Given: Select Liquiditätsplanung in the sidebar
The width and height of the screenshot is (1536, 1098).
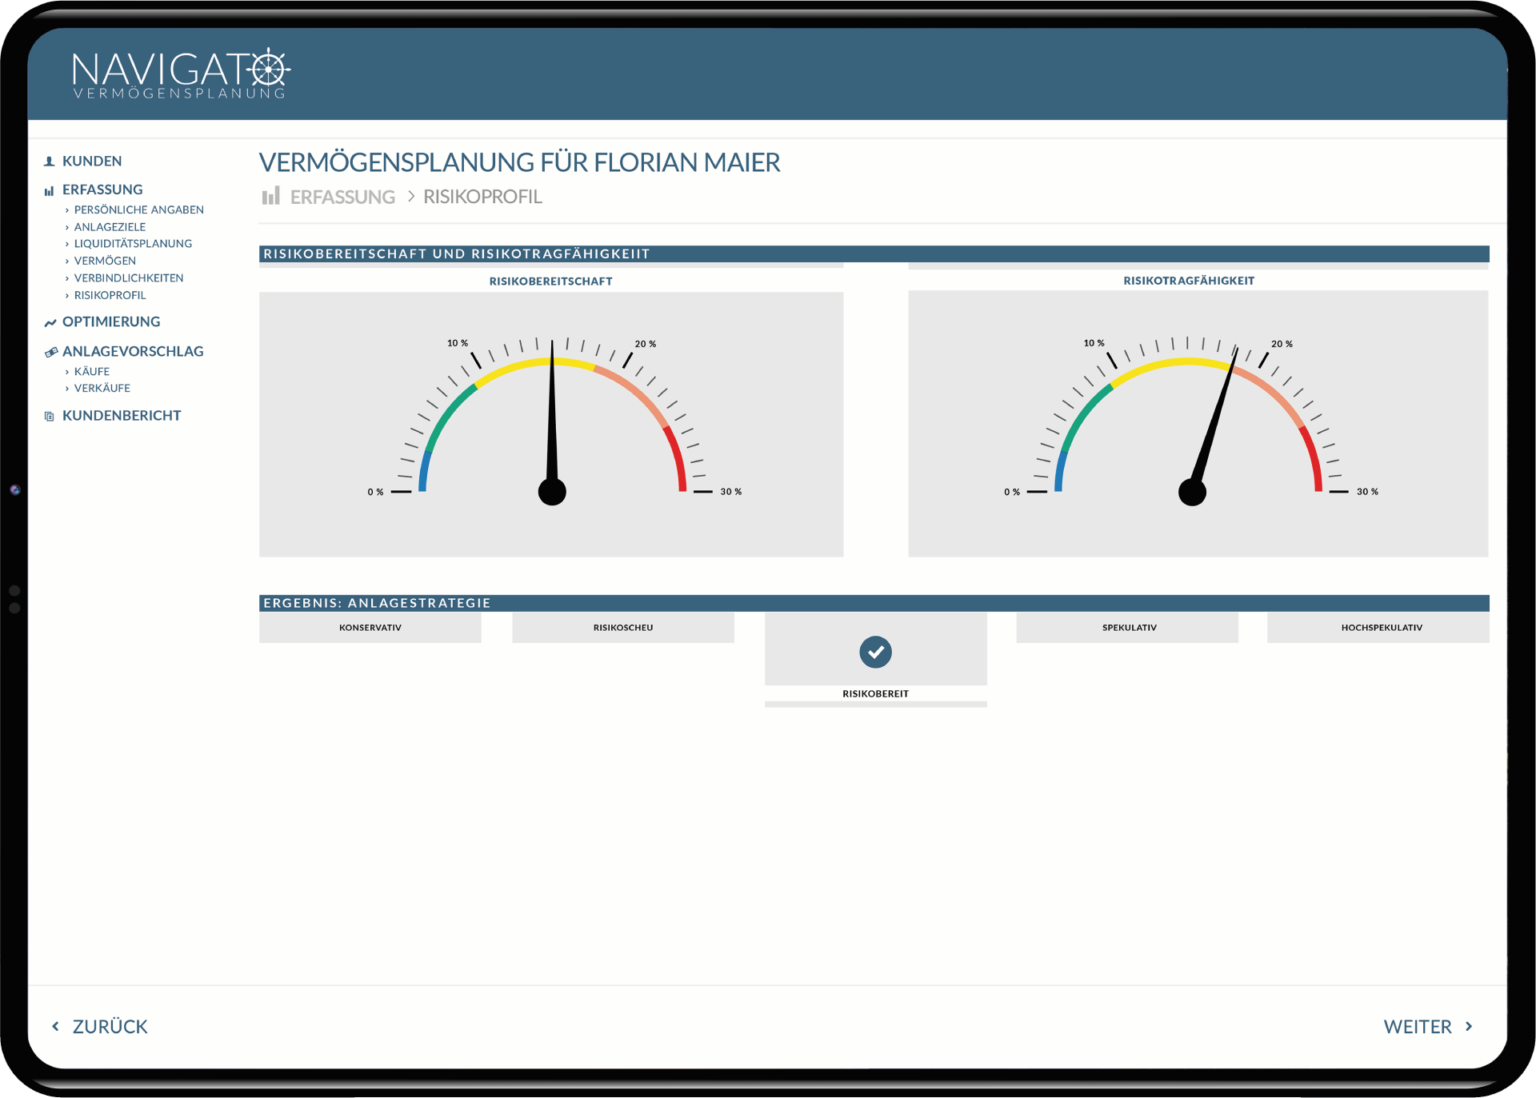Looking at the screenshot, I should coord(133,243).
